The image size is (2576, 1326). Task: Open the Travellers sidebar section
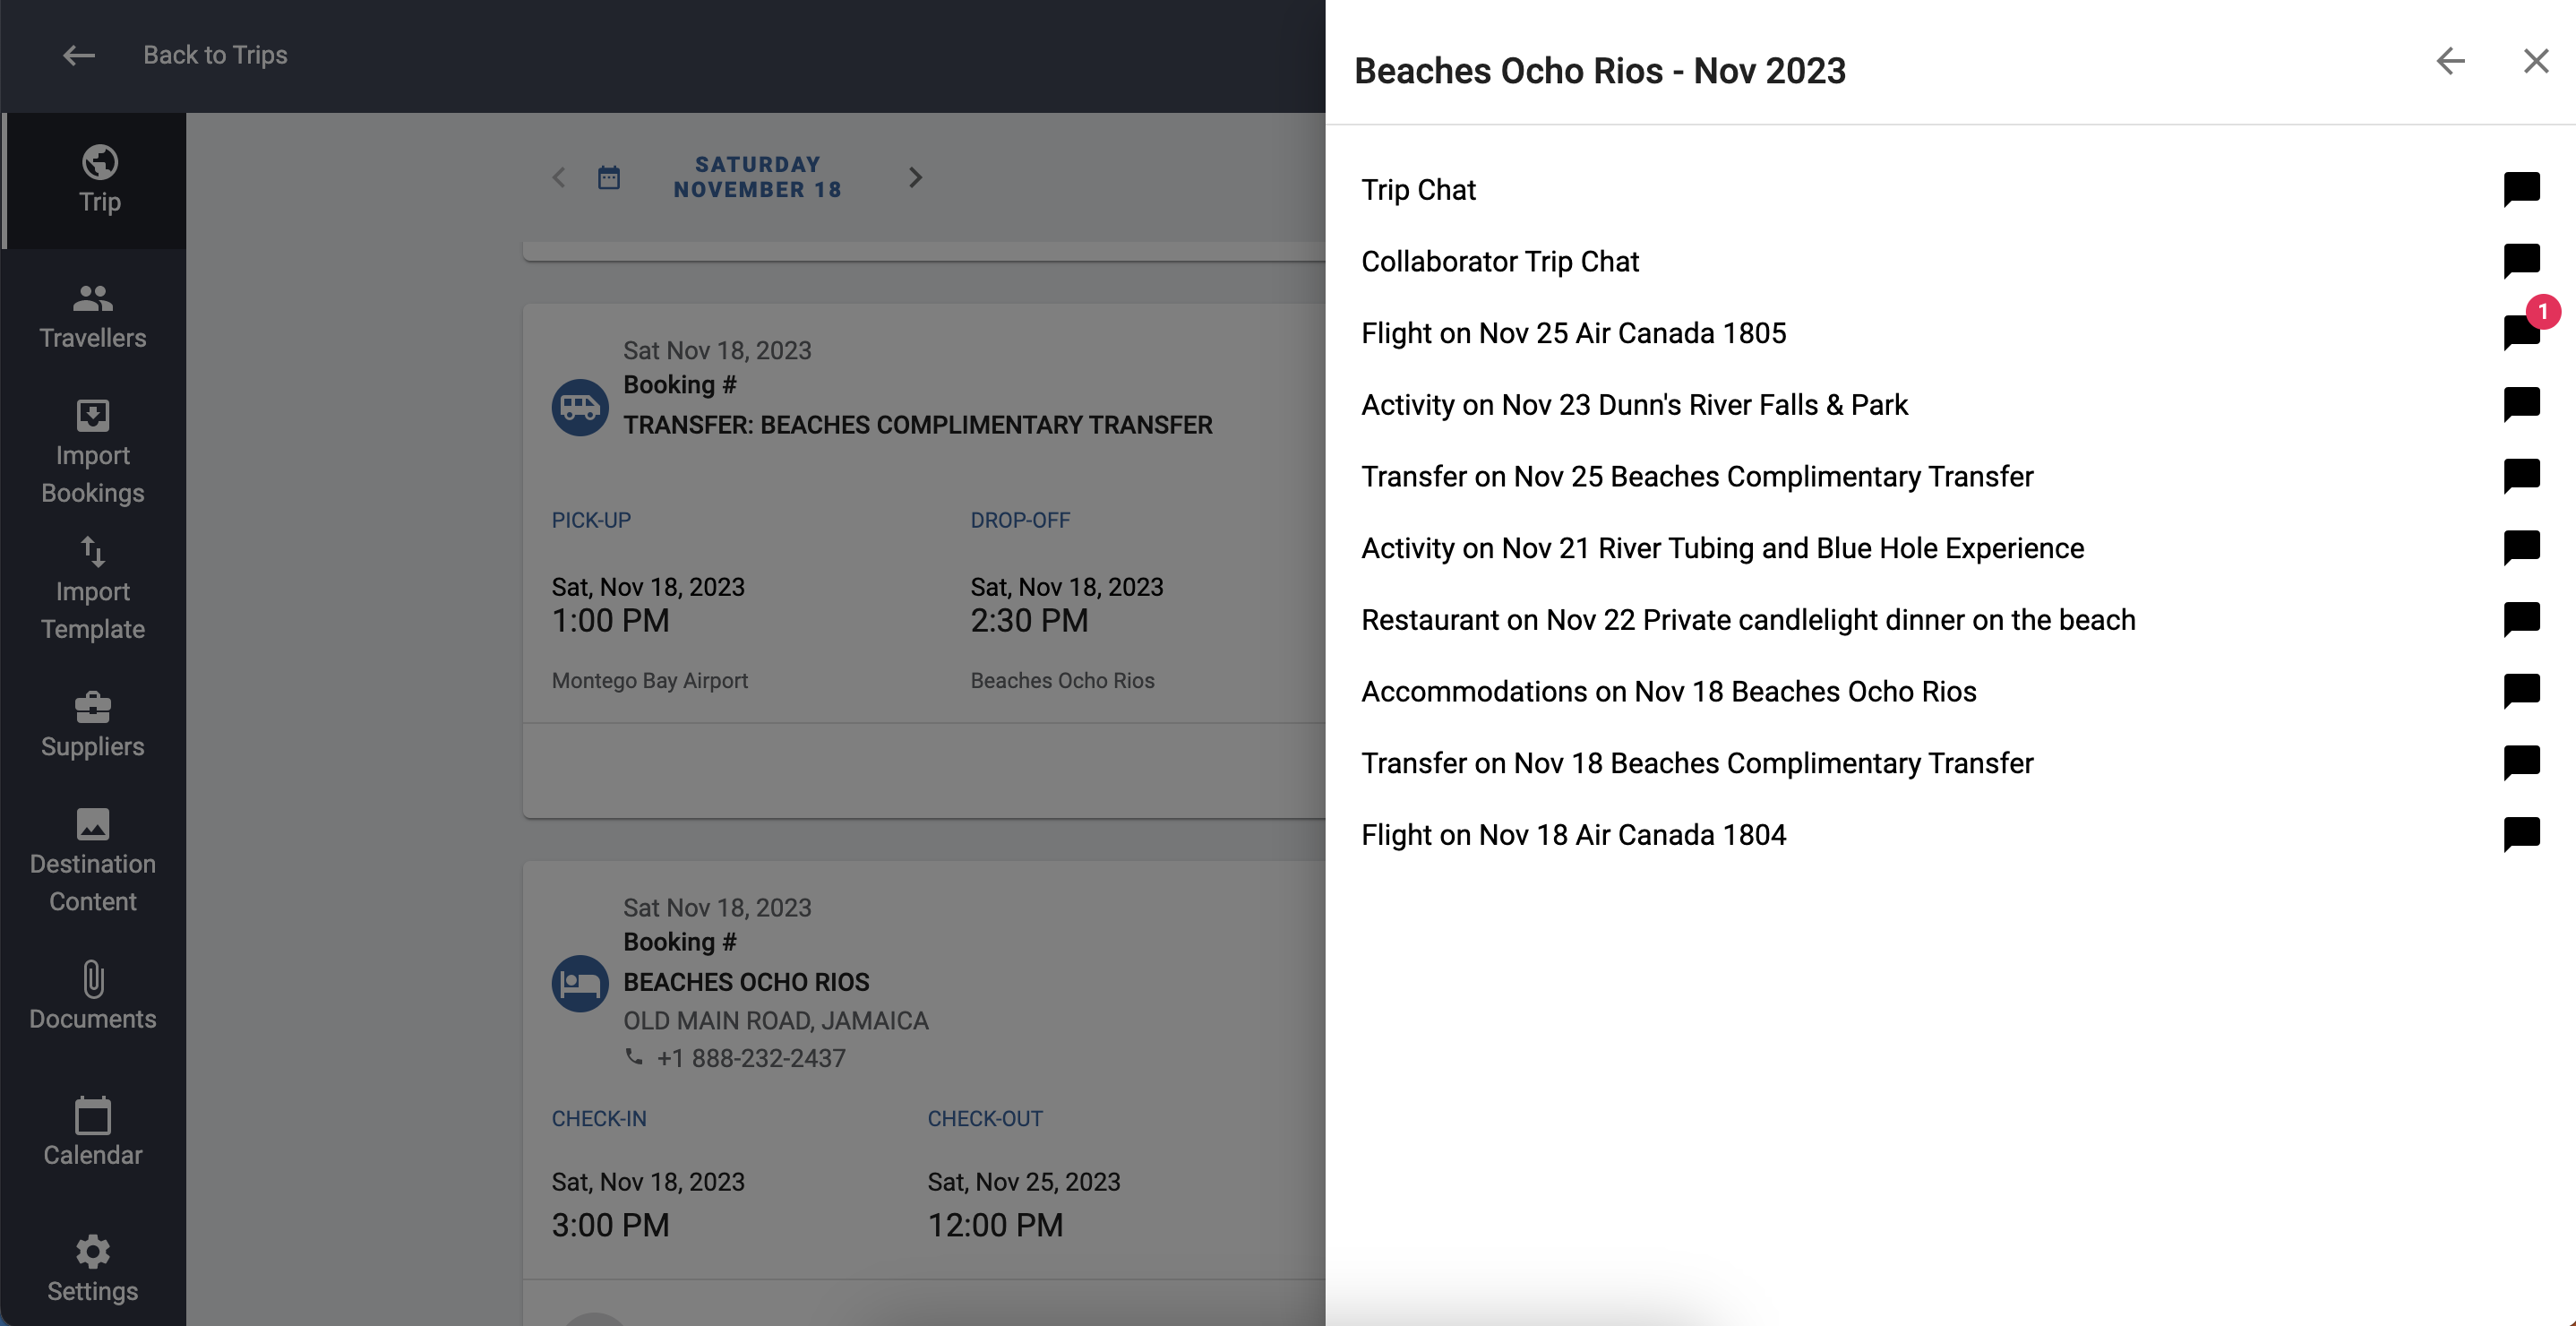click(93, 316)
